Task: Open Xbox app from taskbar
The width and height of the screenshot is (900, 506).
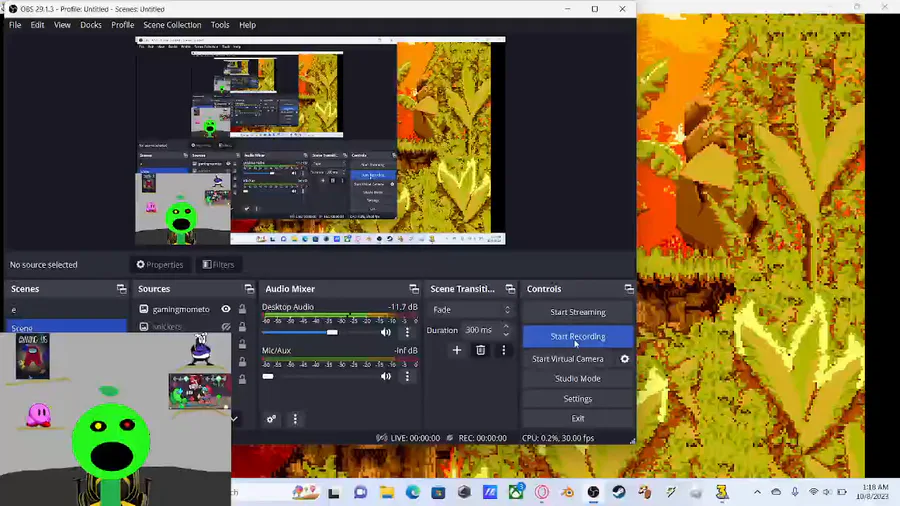Action: click(x=516, y=492)
